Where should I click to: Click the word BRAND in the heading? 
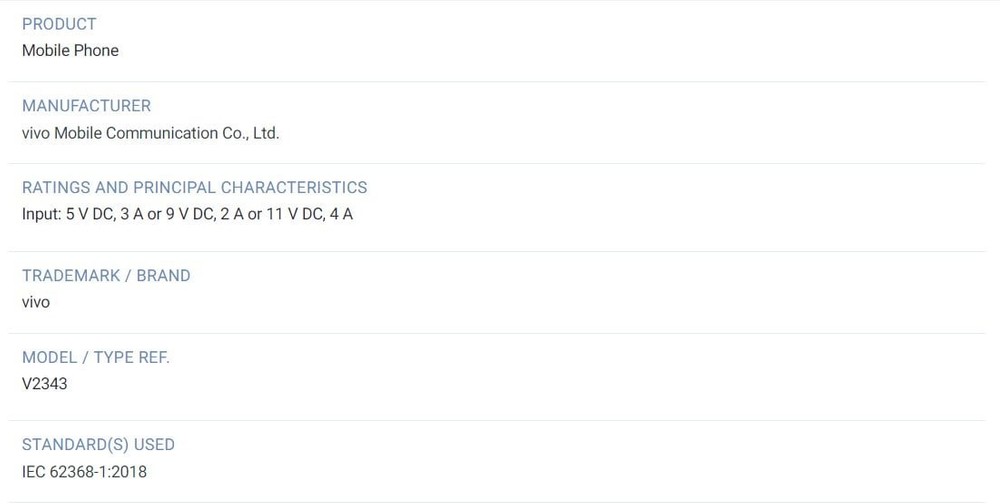pos(163,276)
